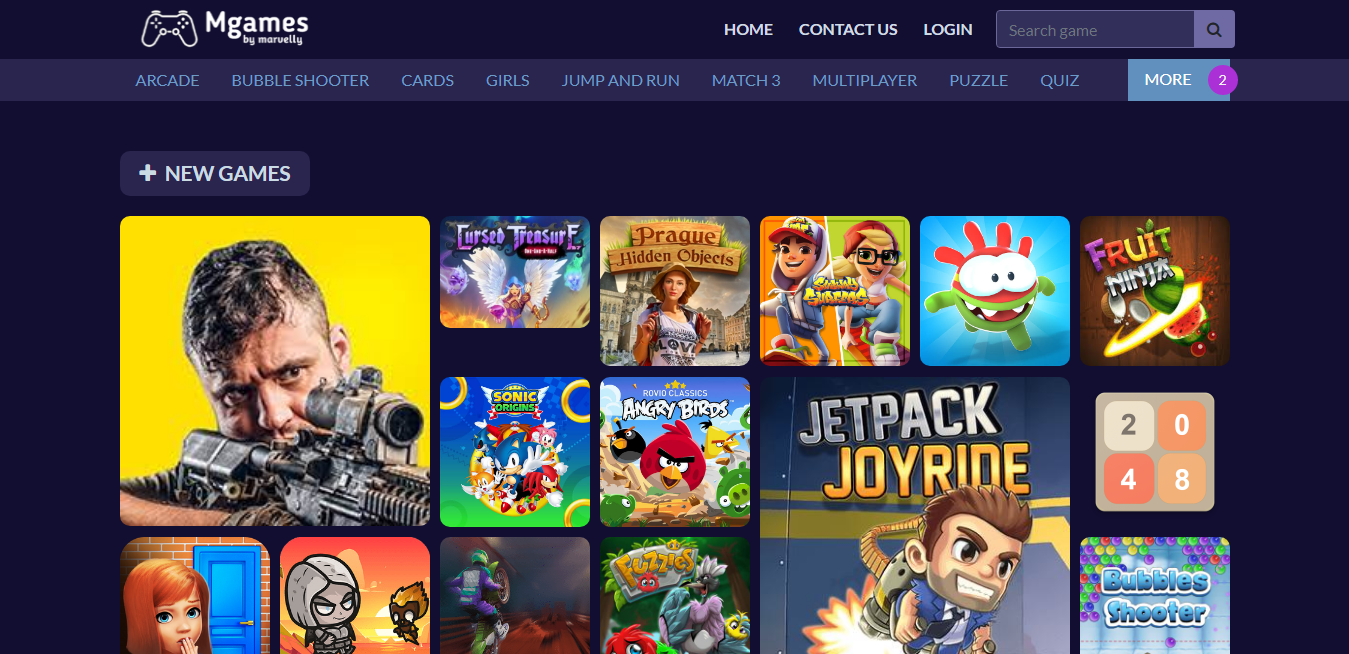Open the Prague Hidden Objects game

(x=674, y=291)
